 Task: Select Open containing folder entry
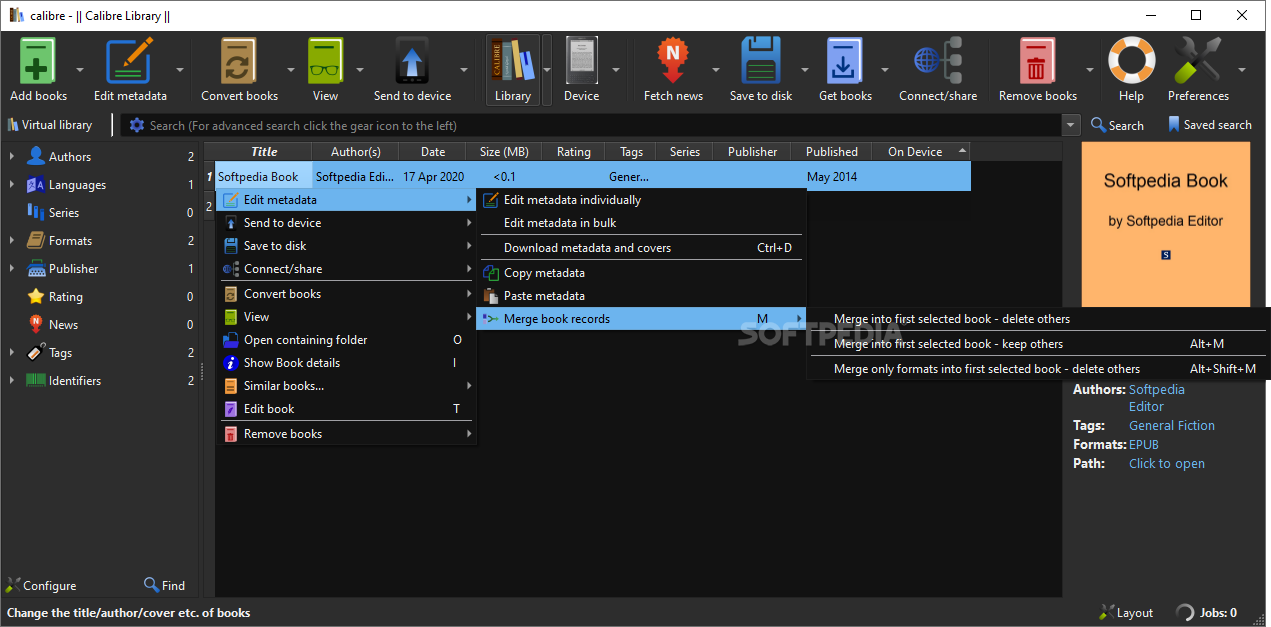(x=347, y=340)
